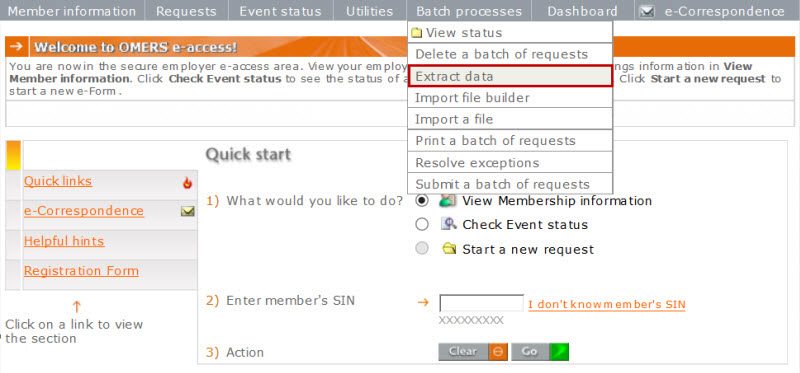Select the View Membership information radio button

[x=422, y=201]
